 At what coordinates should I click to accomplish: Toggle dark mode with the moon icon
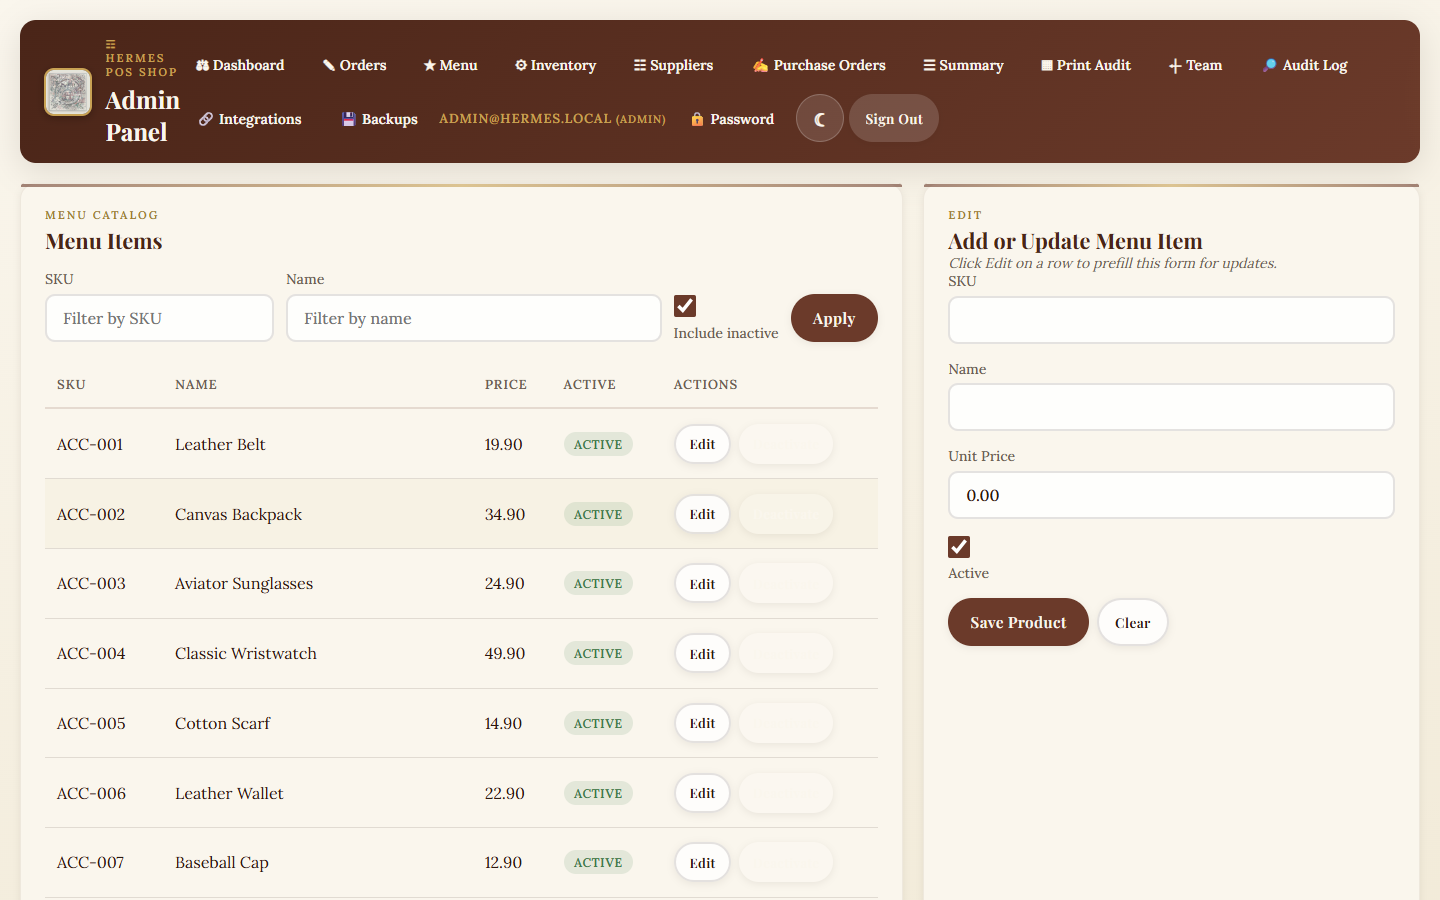coord(819,119)
